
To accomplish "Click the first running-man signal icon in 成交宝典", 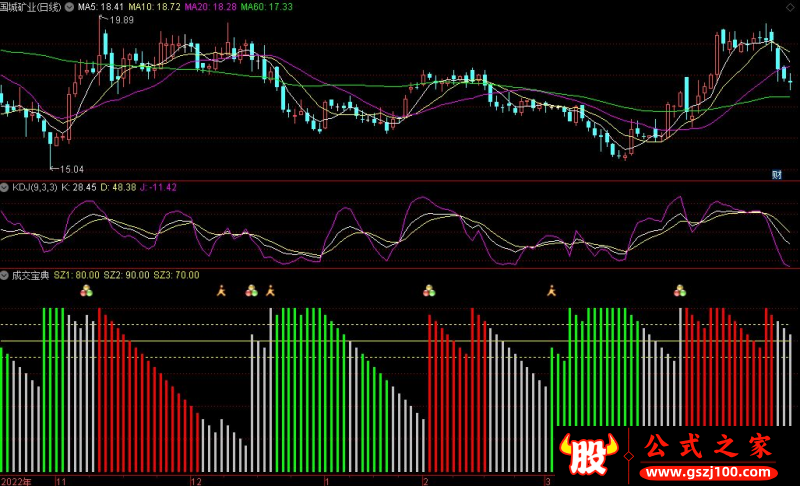I will point(221,291).
